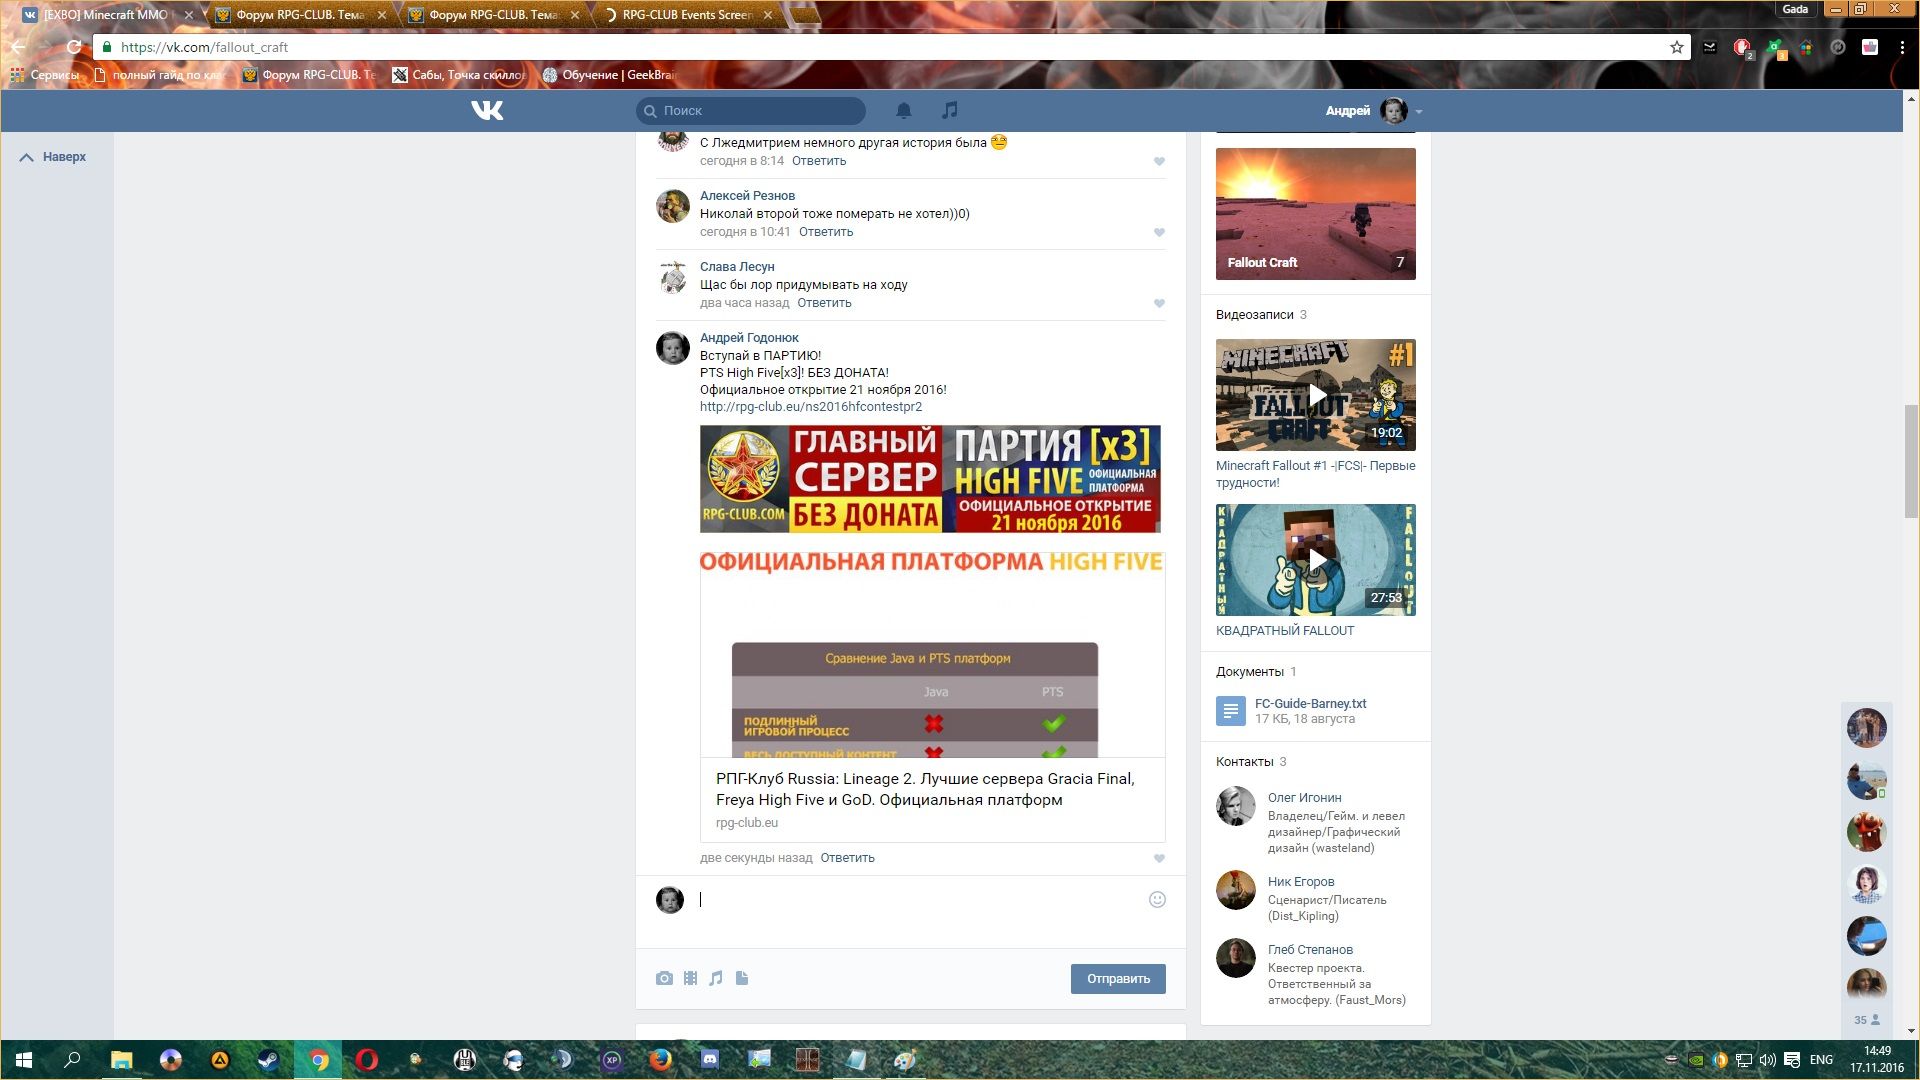Image resolution: width=1920 pixels, height=1080 pixels.
Task: Expand the Андрей profile dropdown menu
Action: pos(1374,110)
